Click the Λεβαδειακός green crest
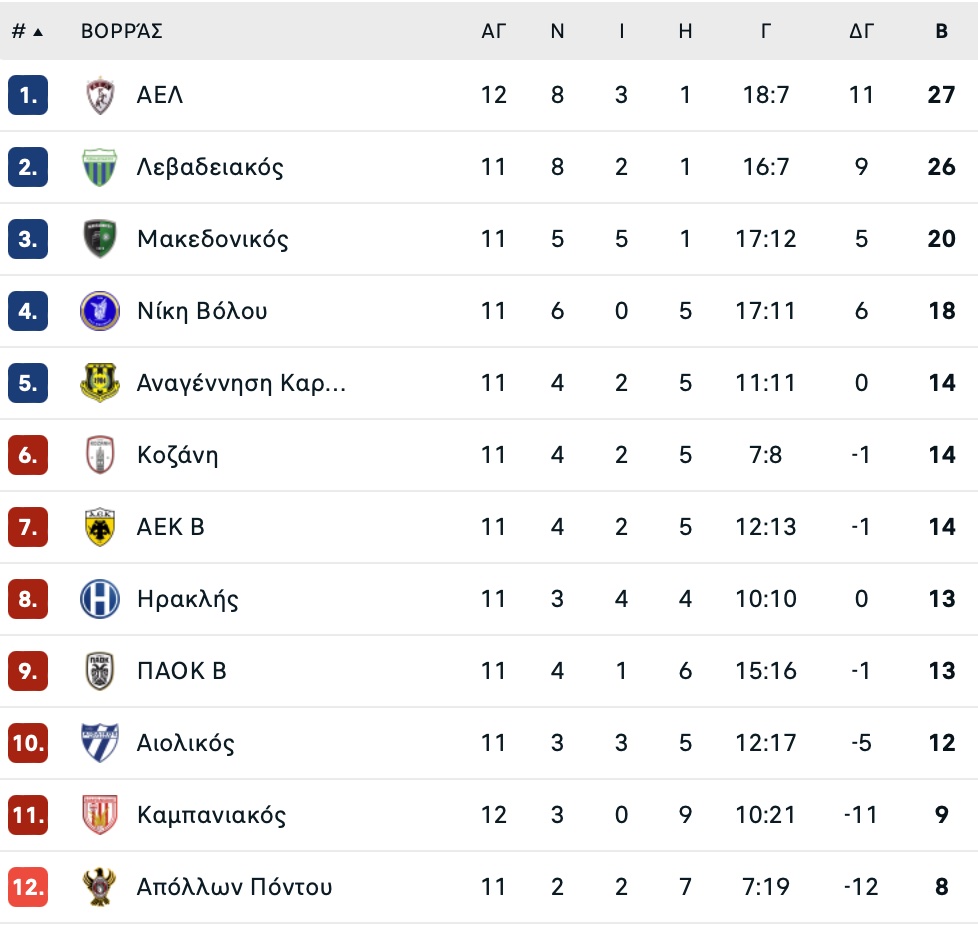The height and width of the screenshot is (928, 978). pos(100,167)
